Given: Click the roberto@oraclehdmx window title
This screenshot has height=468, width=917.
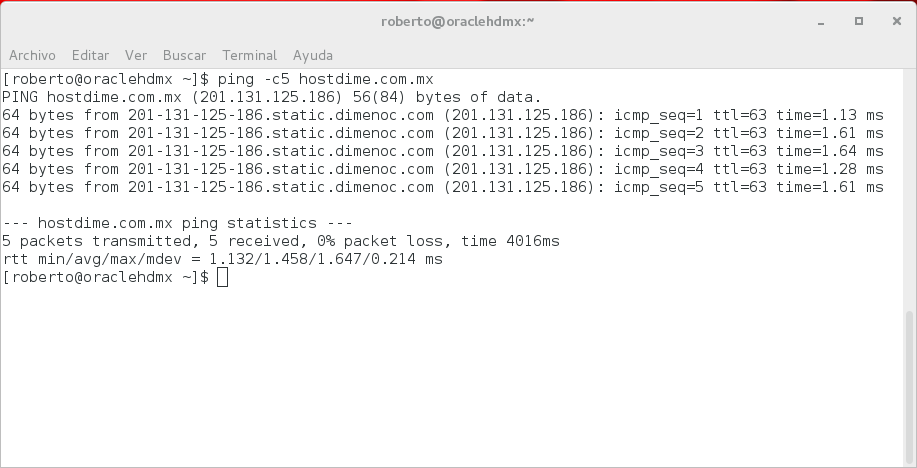Looking at the screenshot, I should pos(458,21).
